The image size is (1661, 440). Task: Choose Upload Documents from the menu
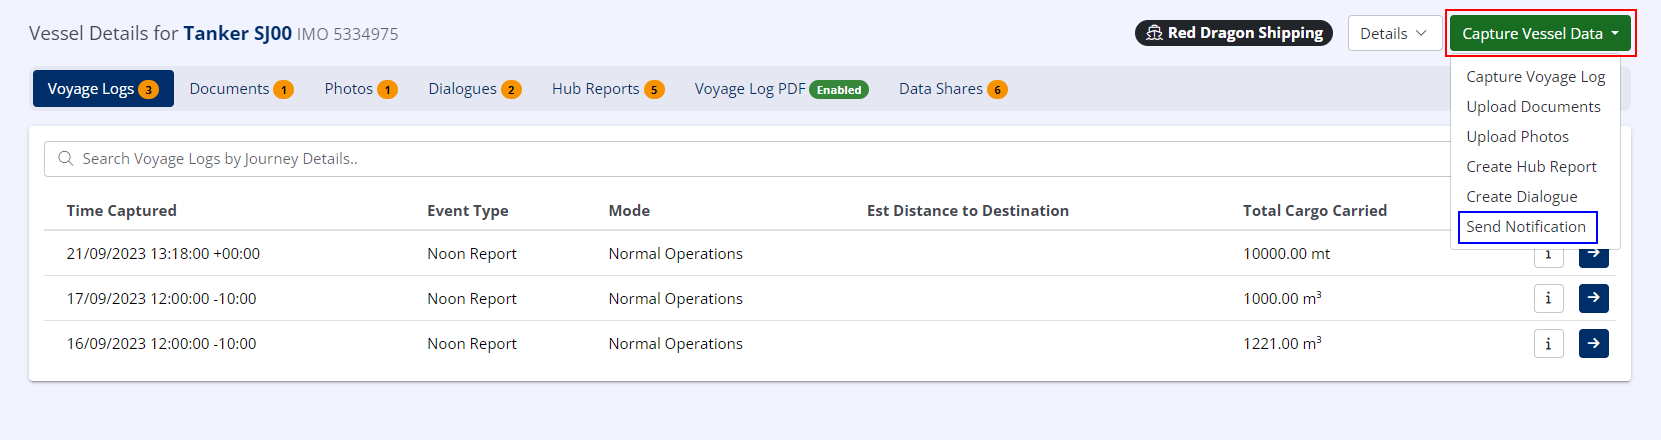coord(1533,107)
